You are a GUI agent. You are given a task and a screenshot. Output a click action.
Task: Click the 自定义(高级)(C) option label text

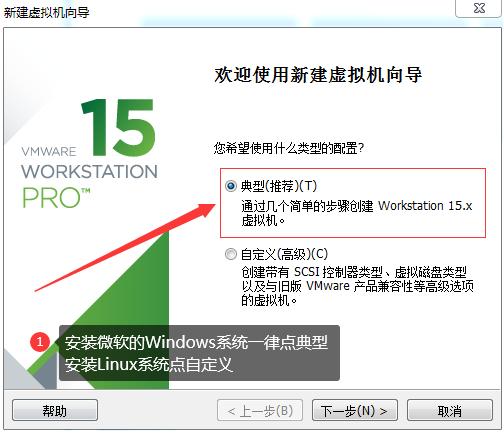pos(284,254)
